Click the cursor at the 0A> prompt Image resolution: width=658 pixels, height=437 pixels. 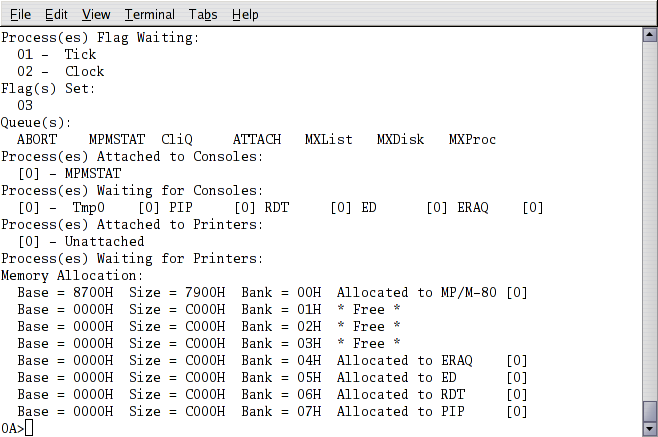[x=29, y=428]
